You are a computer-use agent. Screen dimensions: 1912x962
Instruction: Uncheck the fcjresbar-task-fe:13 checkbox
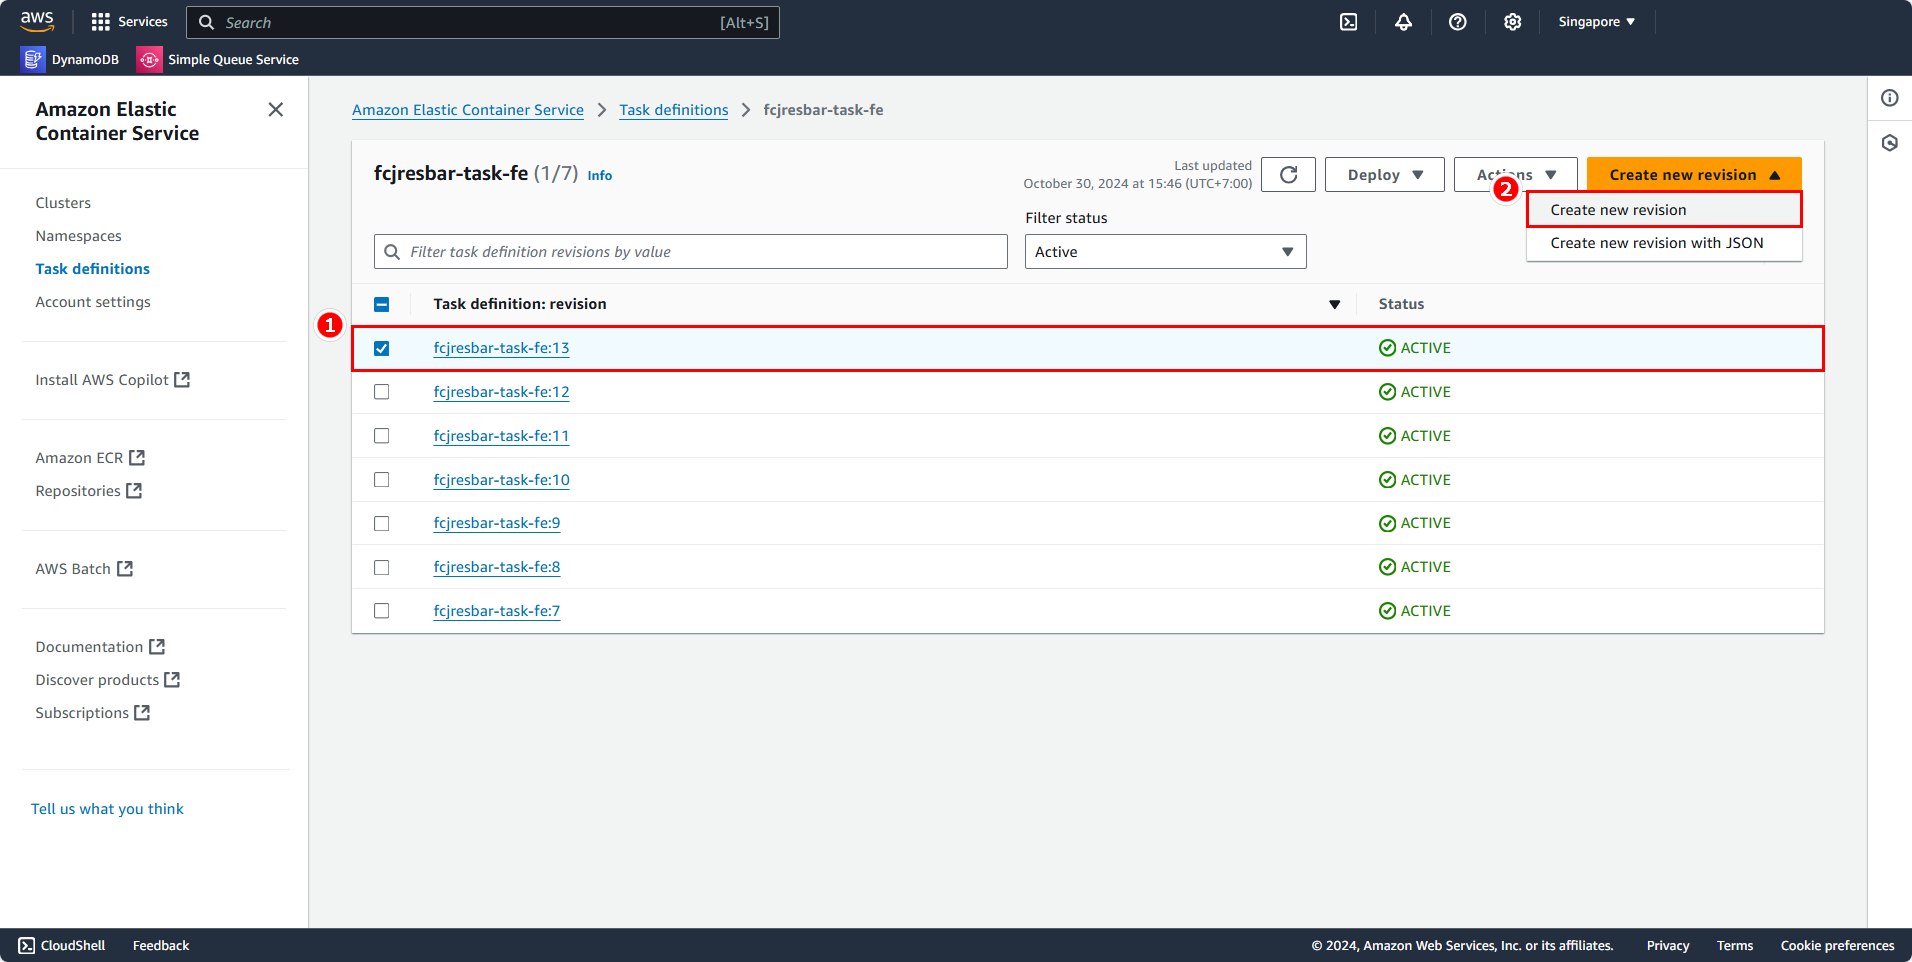coord(381,348)
